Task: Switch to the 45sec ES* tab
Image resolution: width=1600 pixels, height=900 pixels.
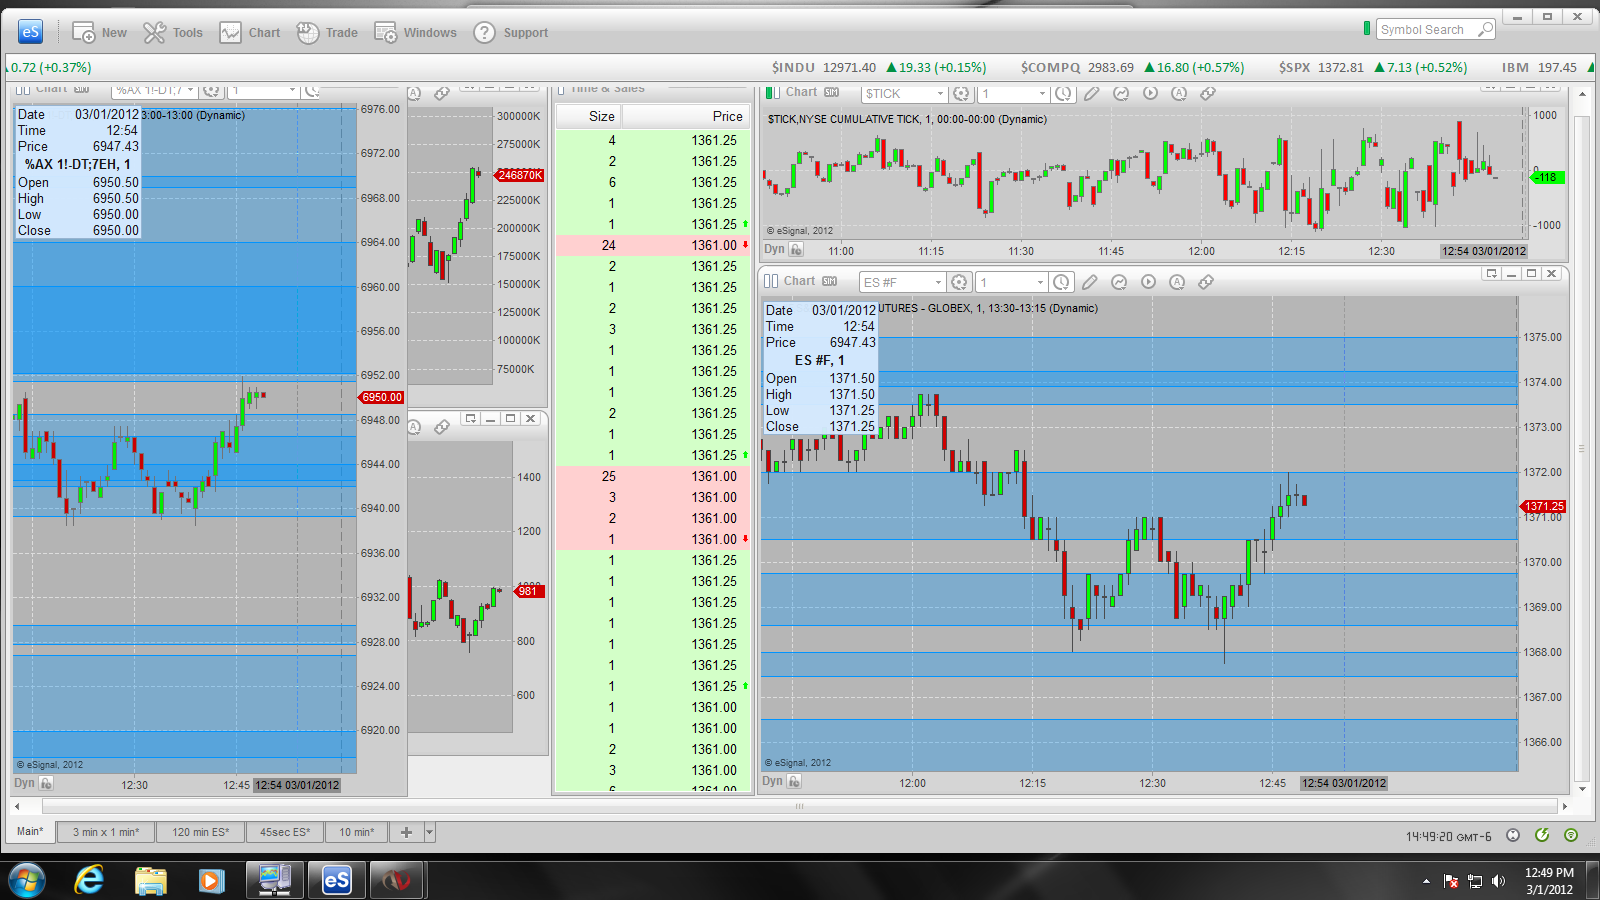Action: (285, 832)
